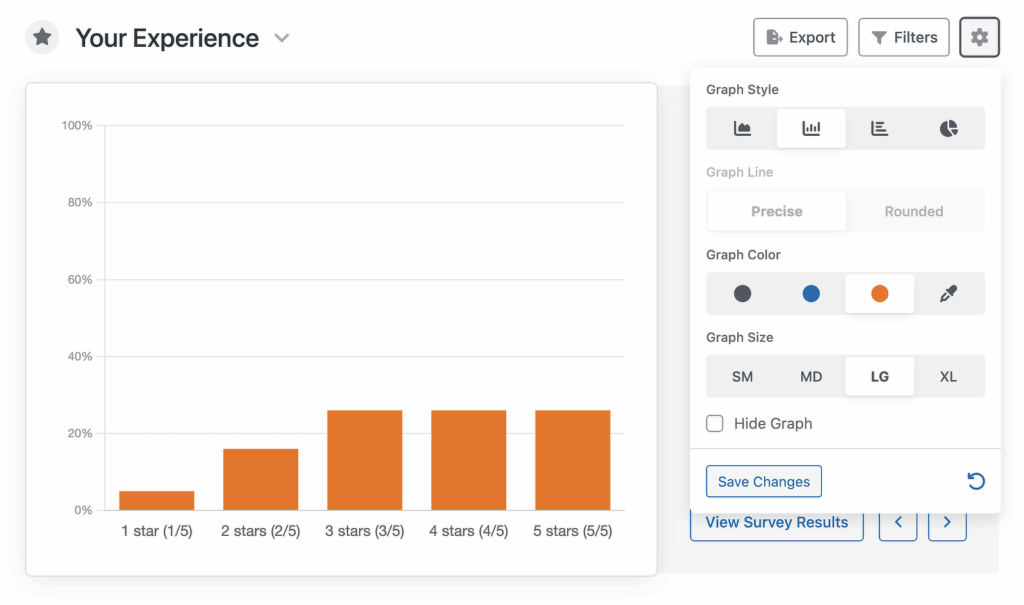
Task: Select the area chart graph style
Action: tap(741, 128)
